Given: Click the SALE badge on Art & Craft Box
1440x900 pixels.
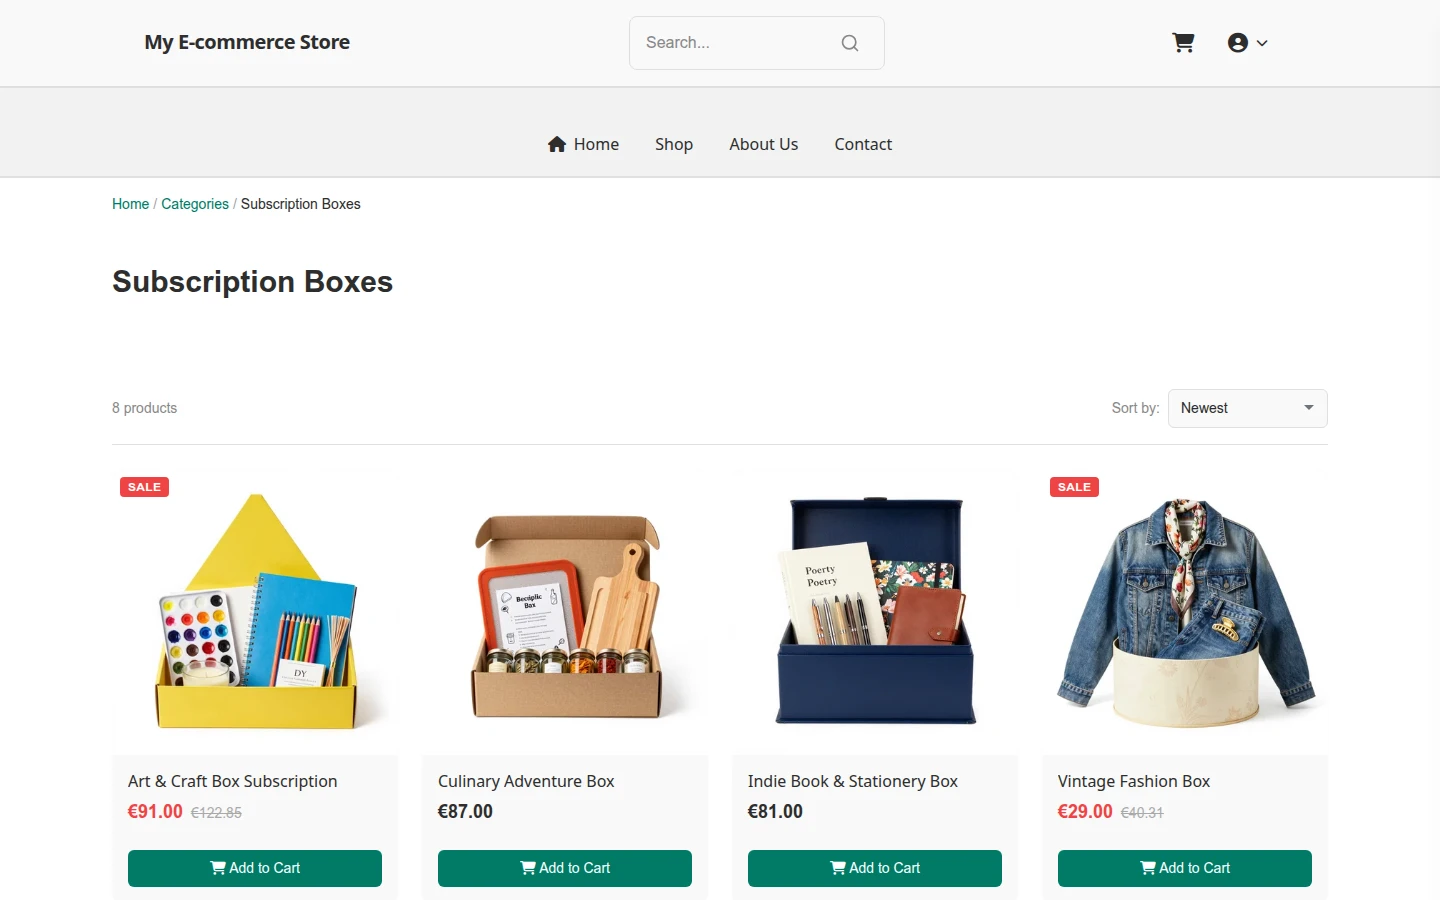Looking at the screenshot, I should (x=144, y=487).
